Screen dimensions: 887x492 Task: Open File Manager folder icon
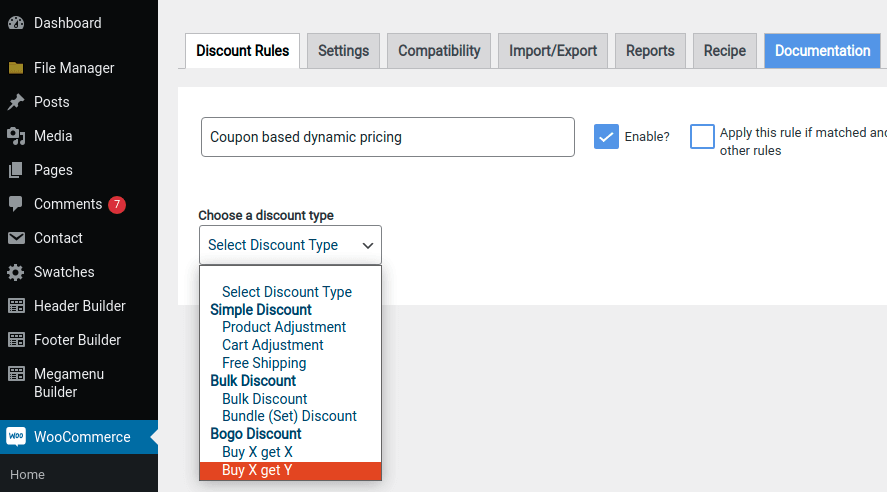(x=16, y=68)
